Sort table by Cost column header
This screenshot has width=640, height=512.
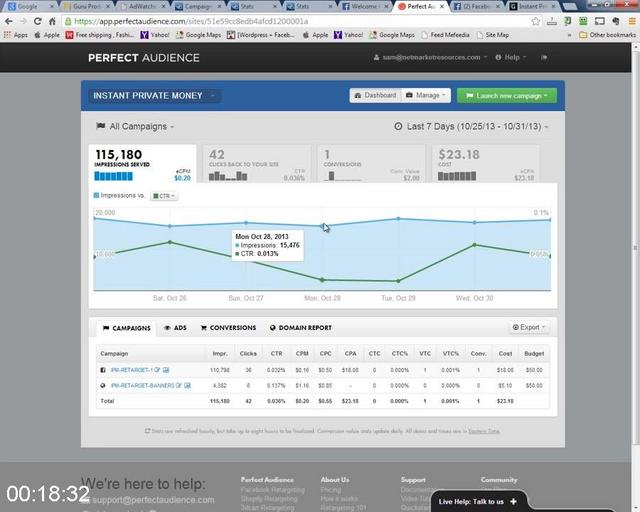[x=505, y=354]
